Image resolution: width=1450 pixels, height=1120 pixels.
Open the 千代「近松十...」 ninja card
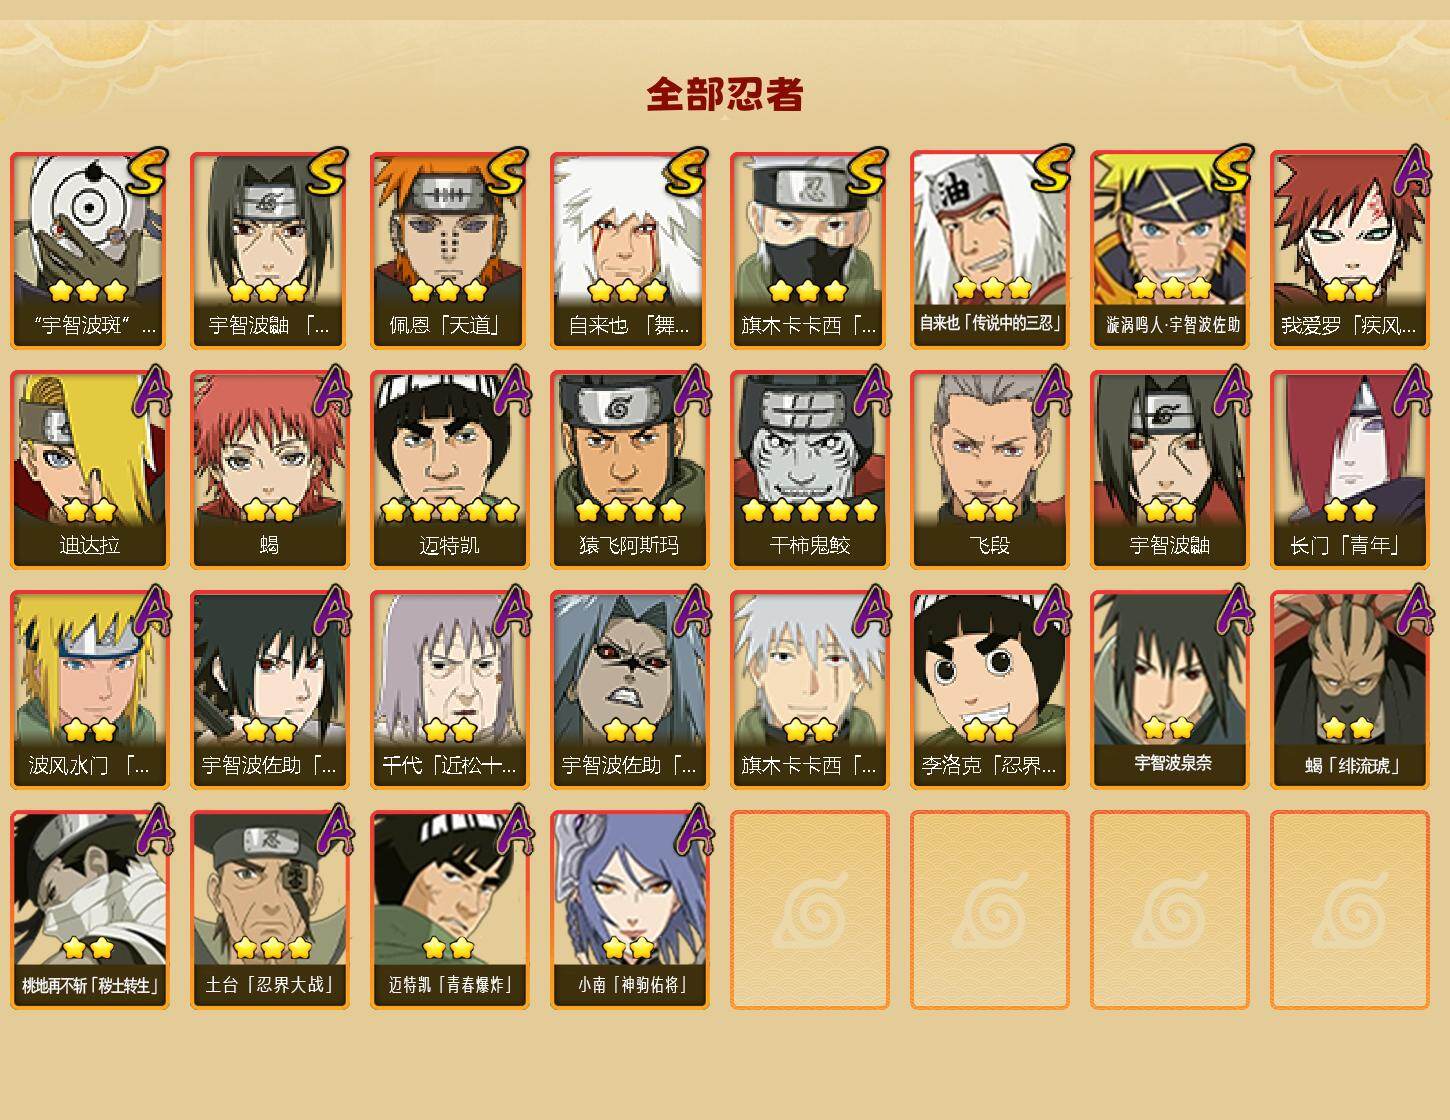(x=450, y=690)
